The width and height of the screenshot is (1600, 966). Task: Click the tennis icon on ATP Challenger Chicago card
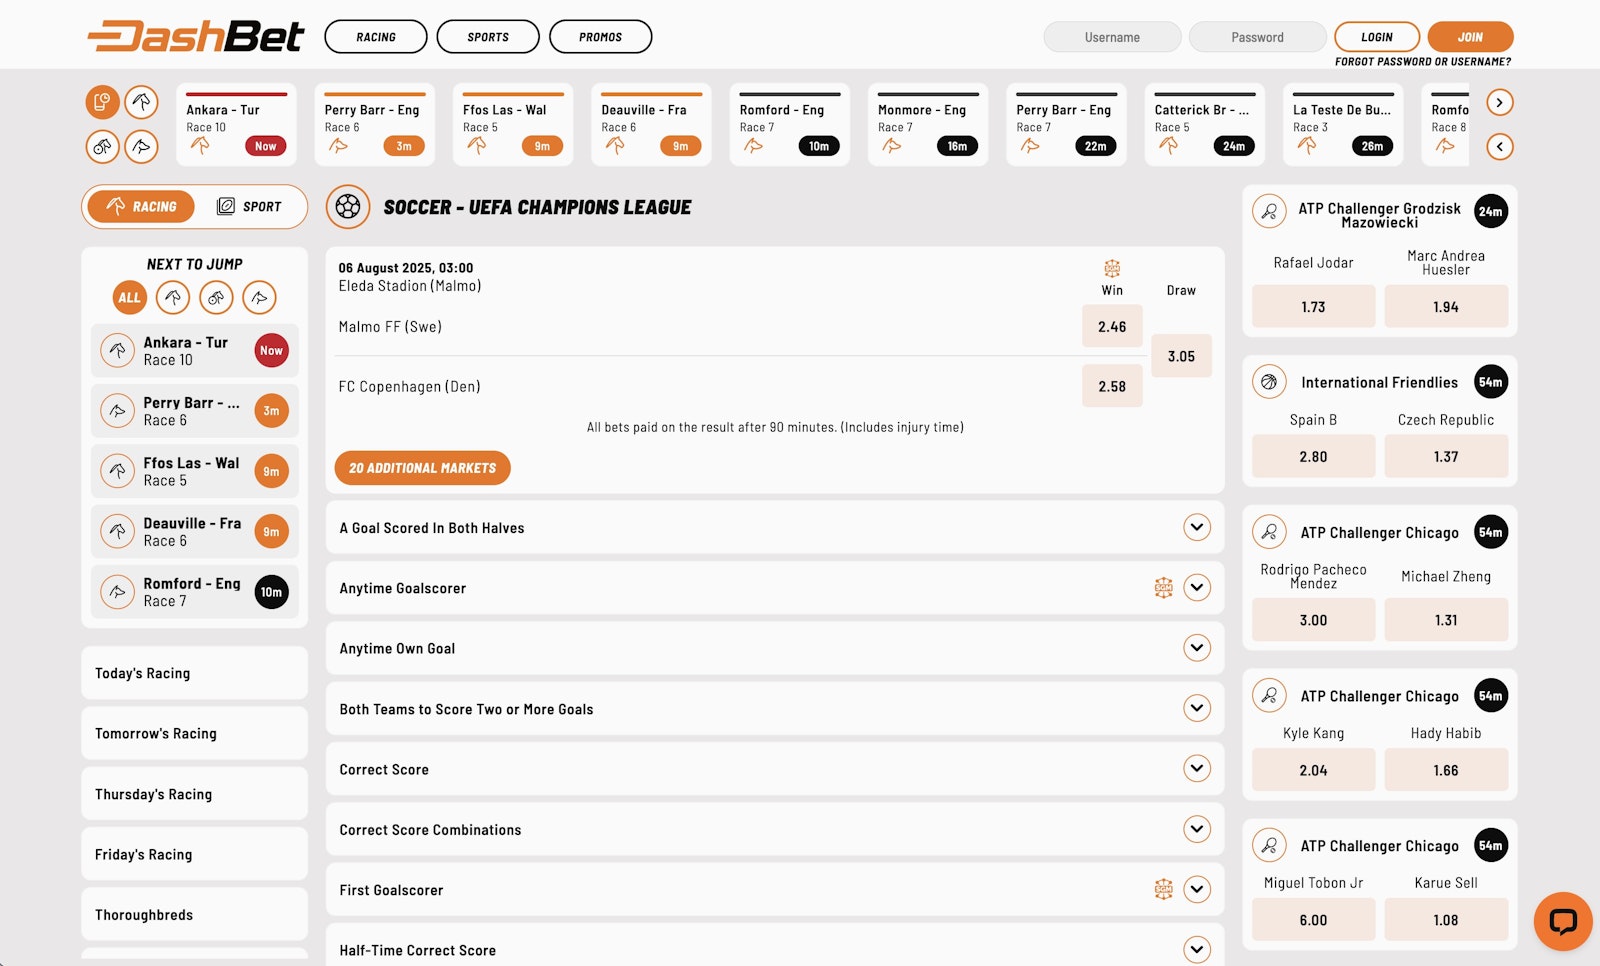(x=1270, y=532)
